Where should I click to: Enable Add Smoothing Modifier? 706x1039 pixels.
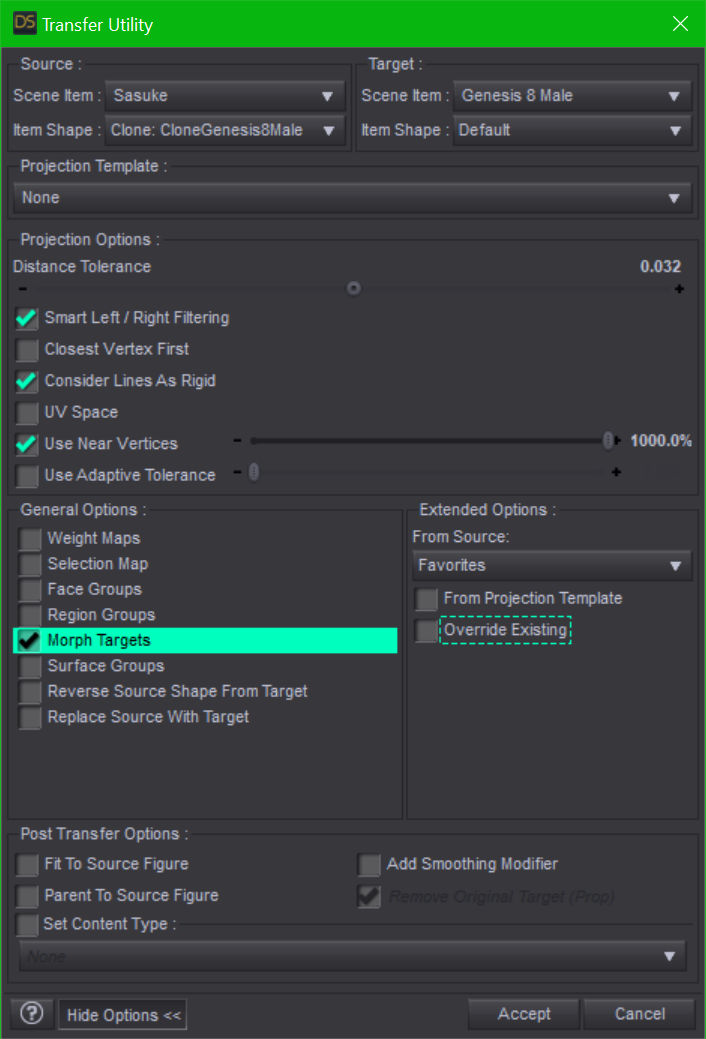coord(370,865)
